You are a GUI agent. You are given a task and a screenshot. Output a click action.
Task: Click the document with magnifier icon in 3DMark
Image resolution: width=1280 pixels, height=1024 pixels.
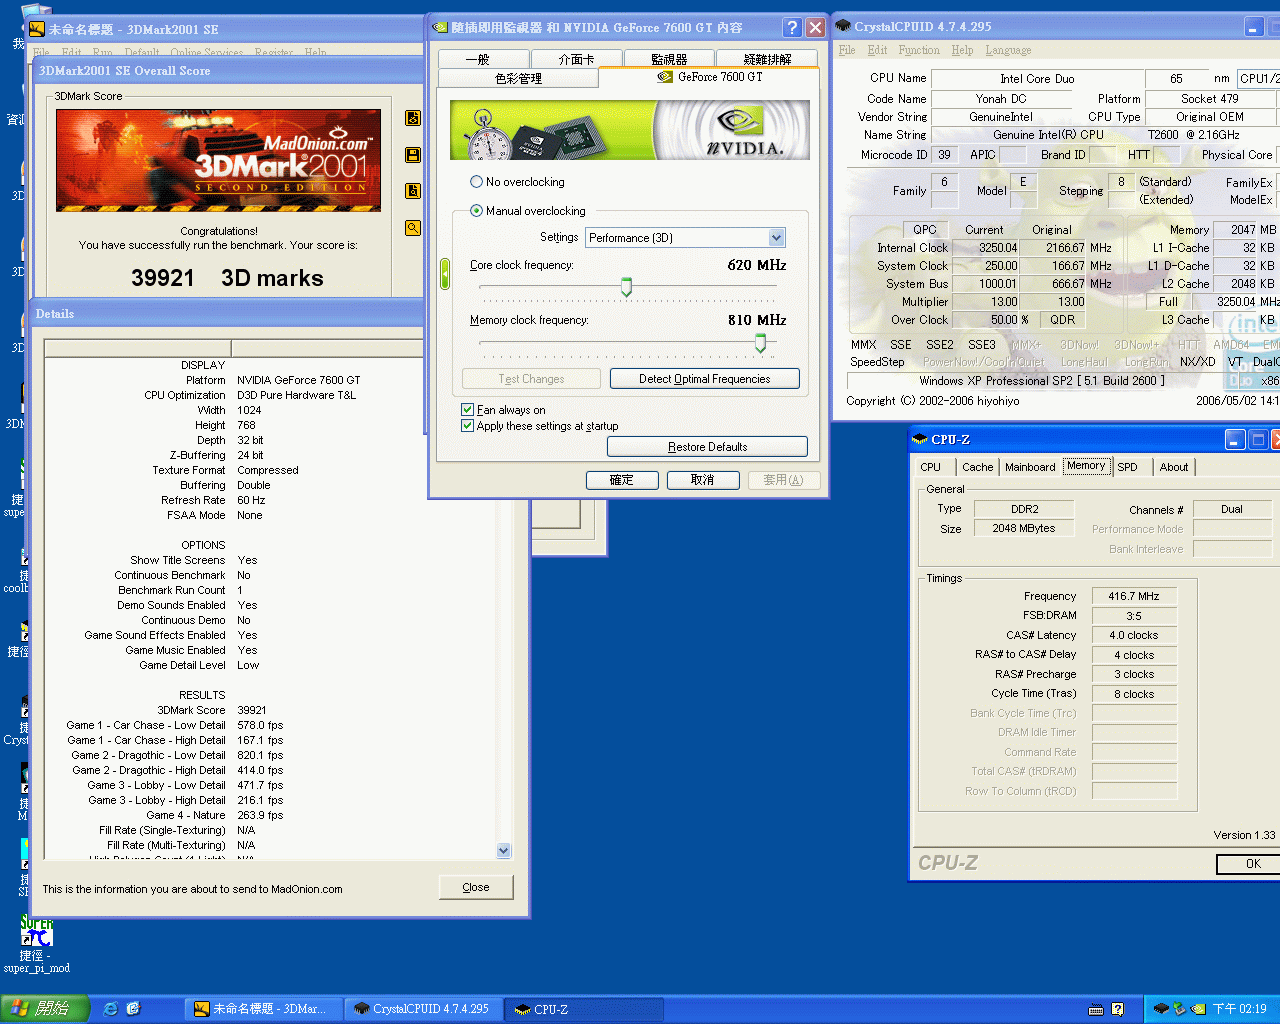point(412,191)
